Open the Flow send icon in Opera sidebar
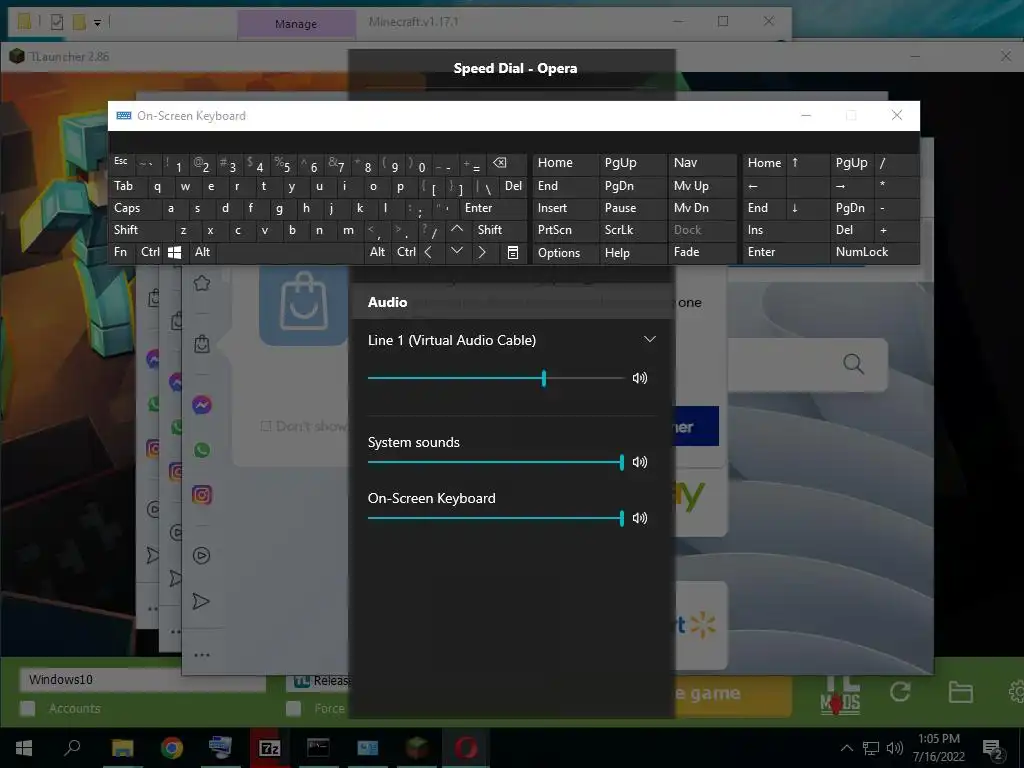 pos(201,601)
